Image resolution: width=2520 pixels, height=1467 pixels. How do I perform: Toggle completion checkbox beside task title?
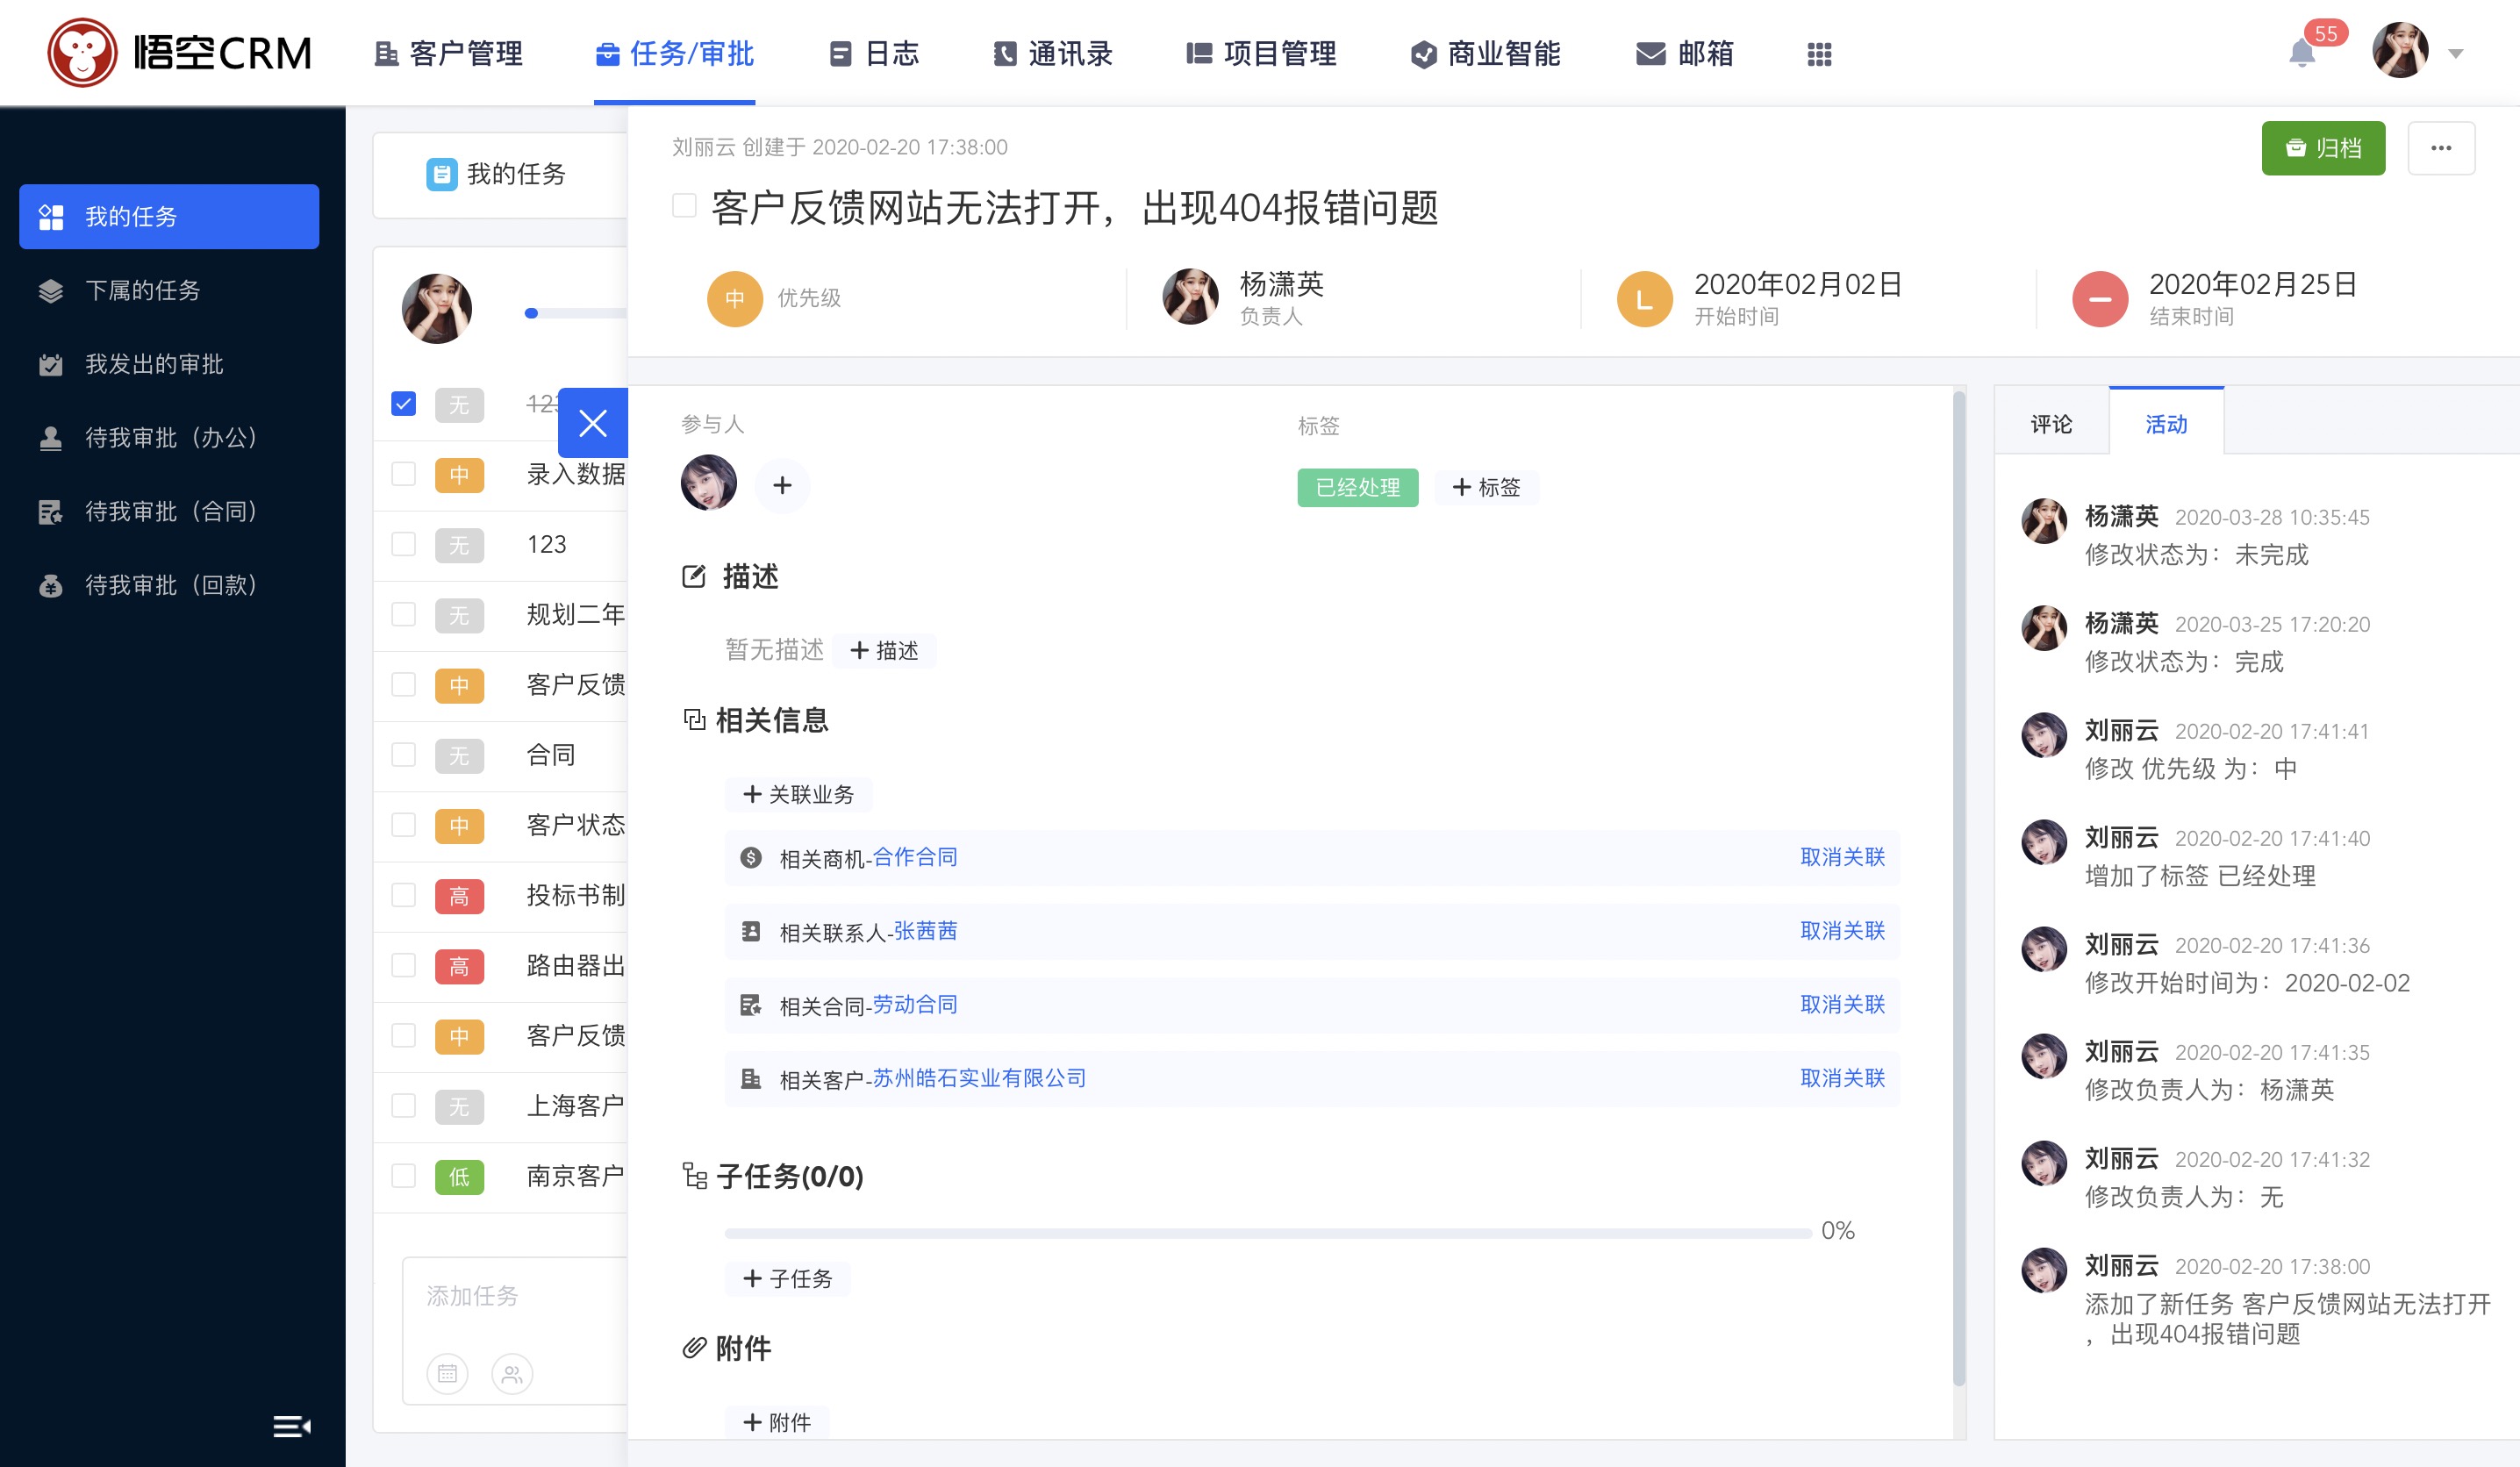pos(684,205)
